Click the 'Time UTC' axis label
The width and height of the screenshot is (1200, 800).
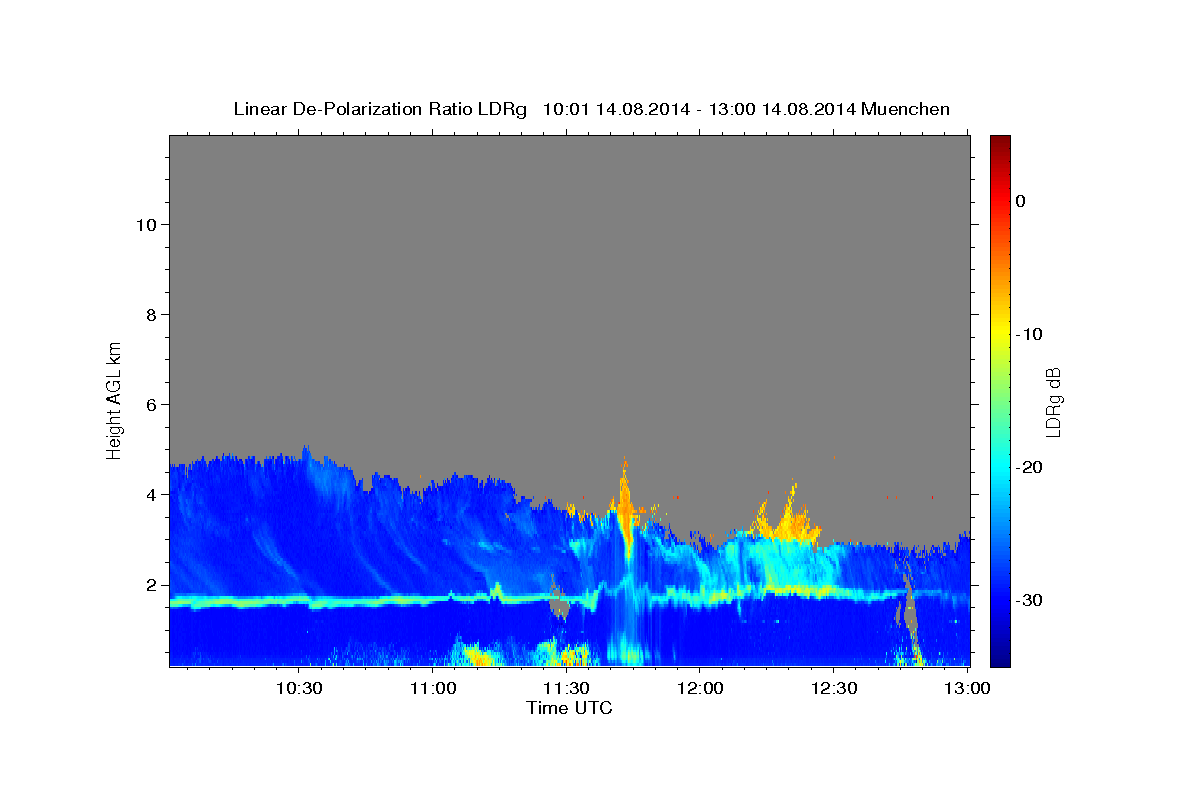(x=569, y=708)
